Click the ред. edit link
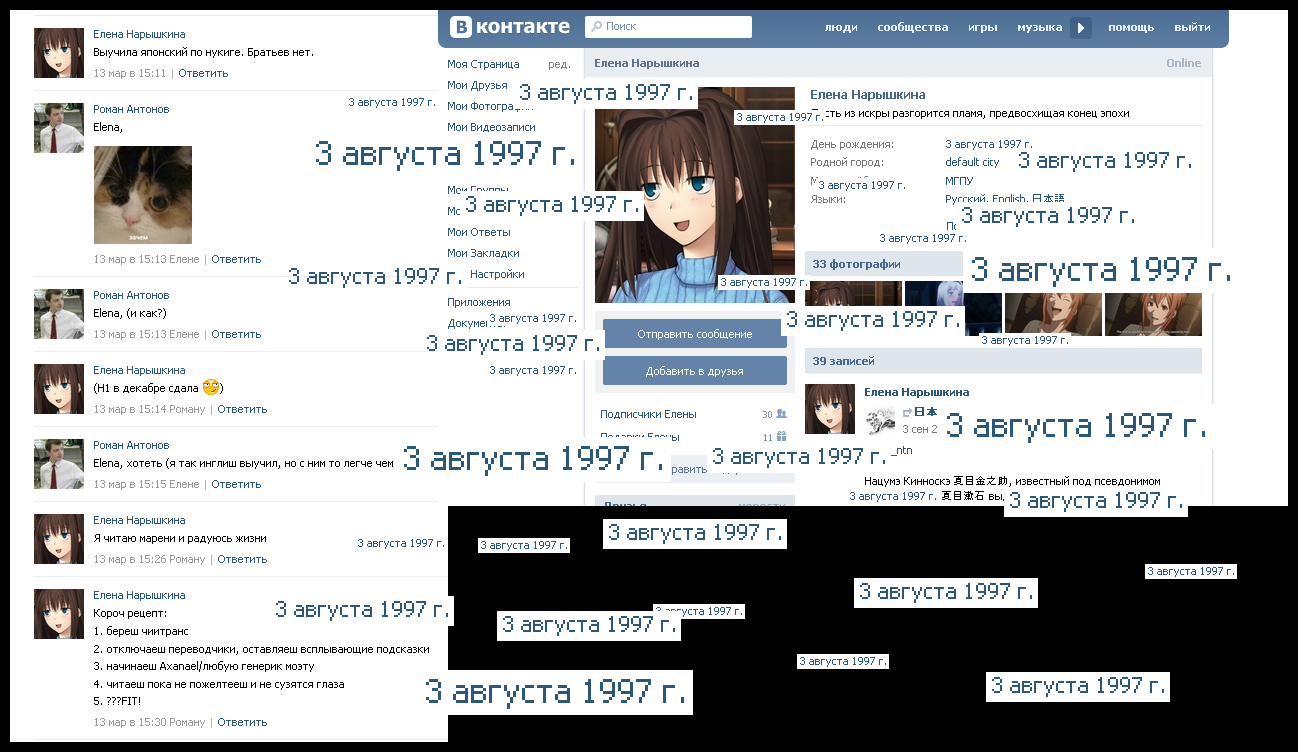The height and width of the screenshot is (752, 1298). point(560,64)
